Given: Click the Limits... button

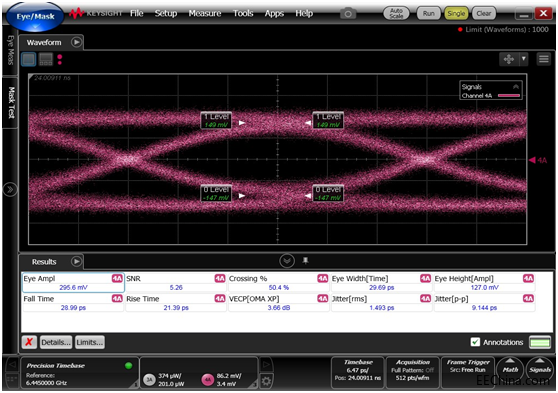Looking at the screenshot, I should [x=90, y=342].
